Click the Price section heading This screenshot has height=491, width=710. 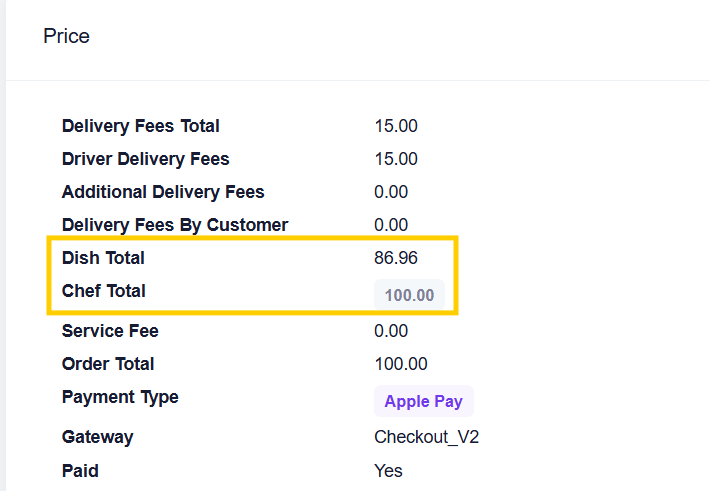point(67,36)
